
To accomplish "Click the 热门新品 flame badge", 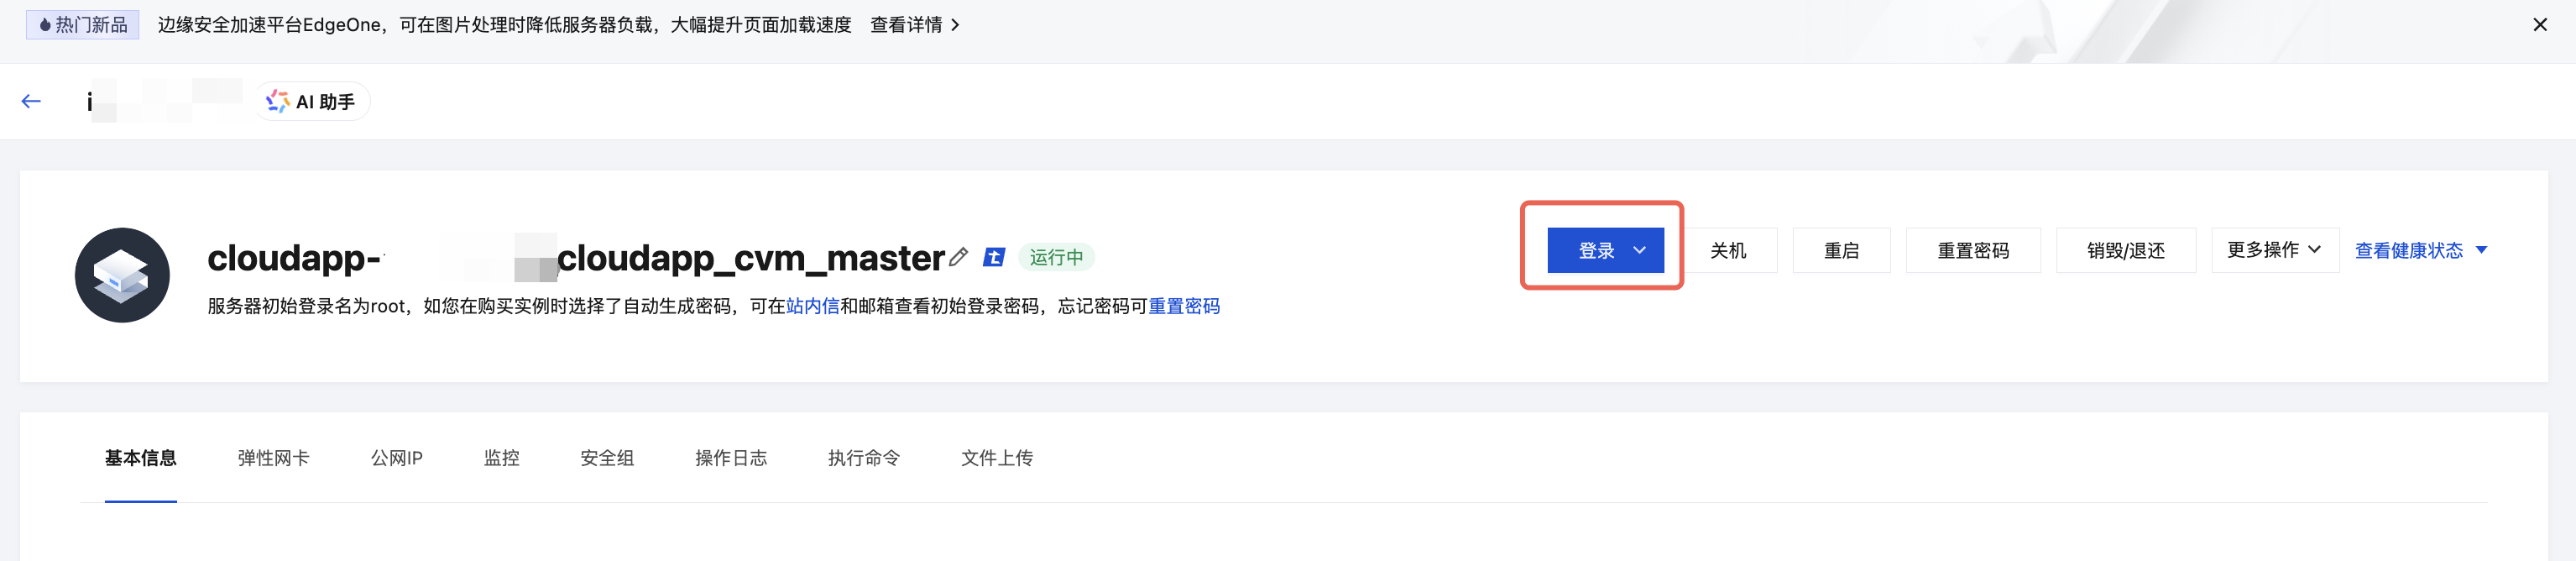I will point(83,25).
